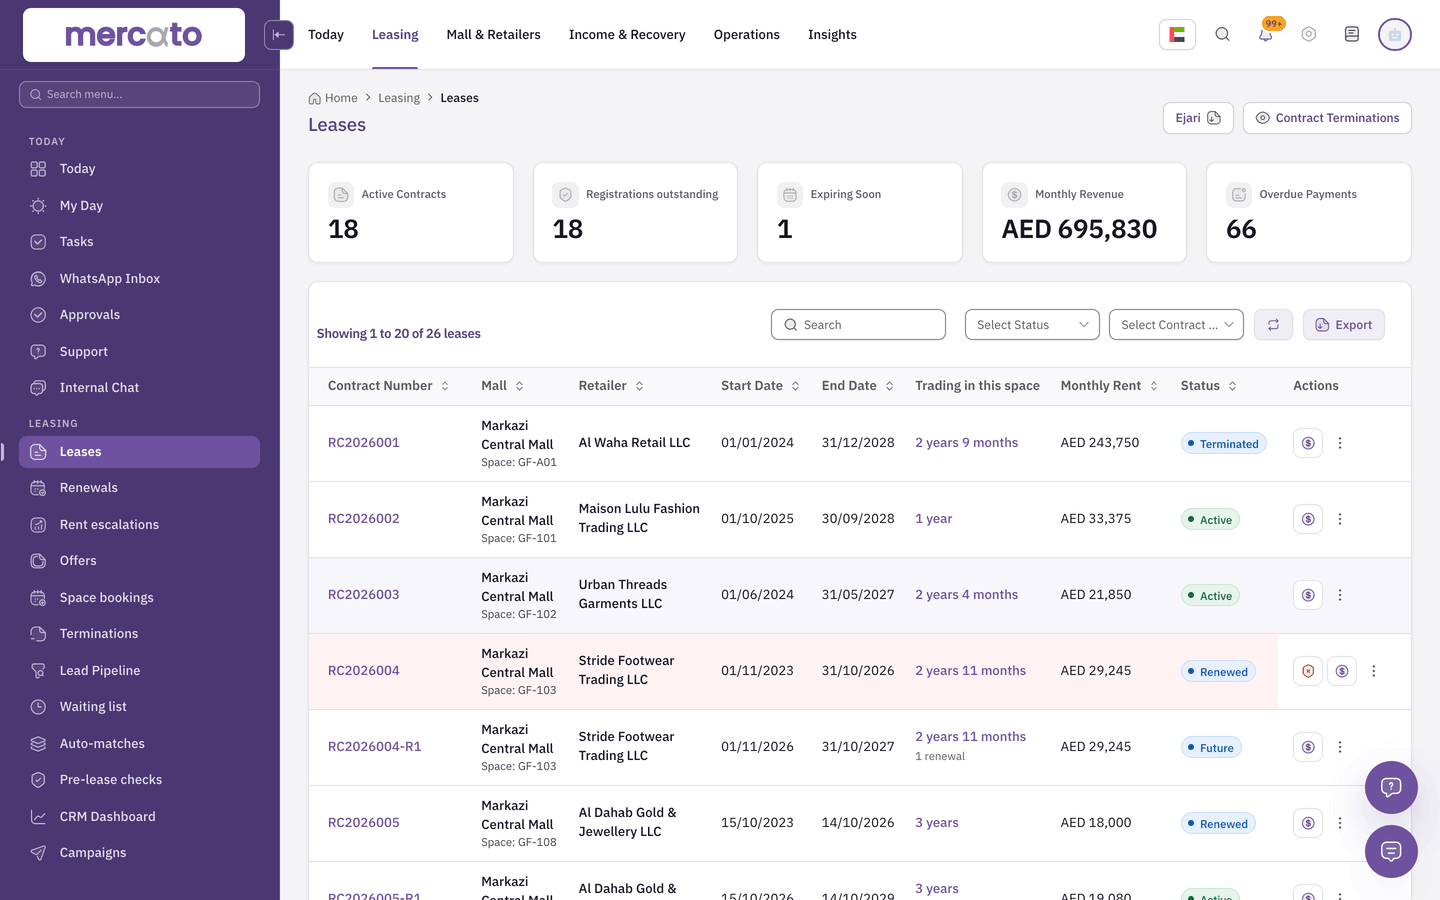Sort table by End Date column

pyautogui.click(x=858, y=386)
